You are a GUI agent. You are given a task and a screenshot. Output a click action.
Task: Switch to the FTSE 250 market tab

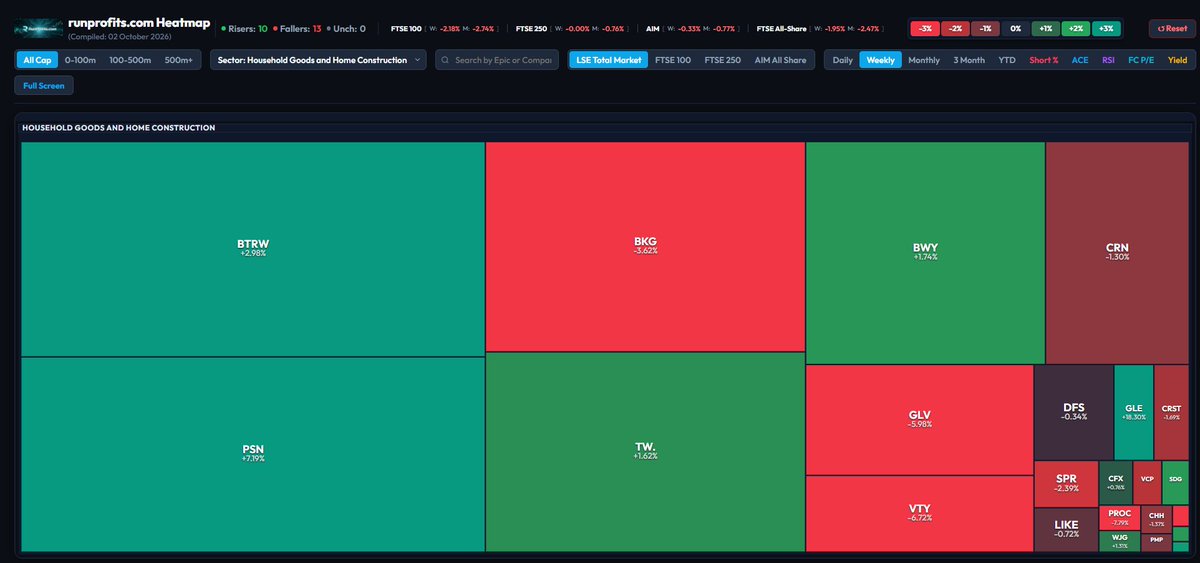tap(722, 60)
